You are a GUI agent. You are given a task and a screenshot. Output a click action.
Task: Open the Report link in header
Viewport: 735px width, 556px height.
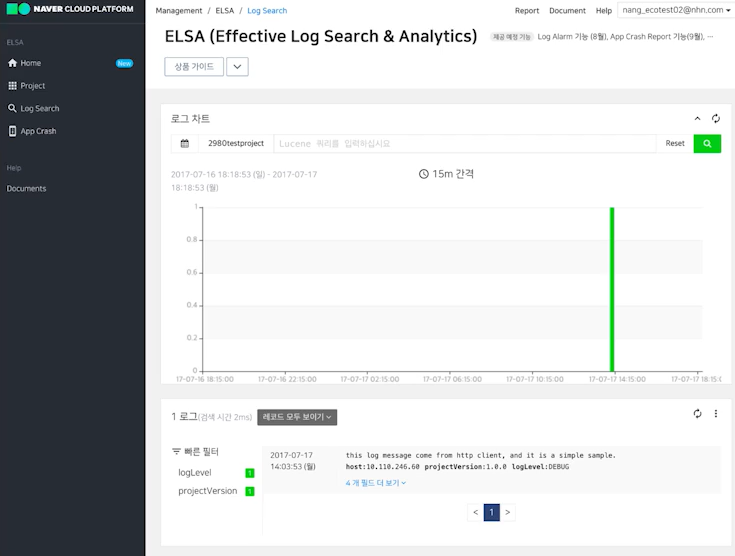tap(527, 10)
